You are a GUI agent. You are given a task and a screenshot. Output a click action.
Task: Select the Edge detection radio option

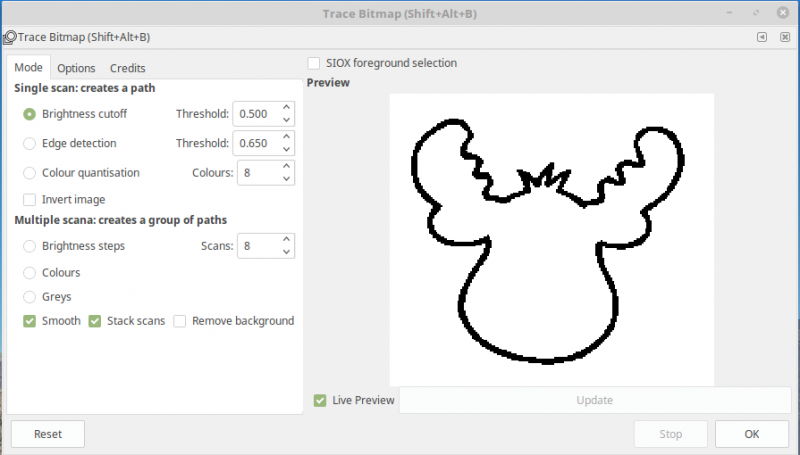[30, 143]
